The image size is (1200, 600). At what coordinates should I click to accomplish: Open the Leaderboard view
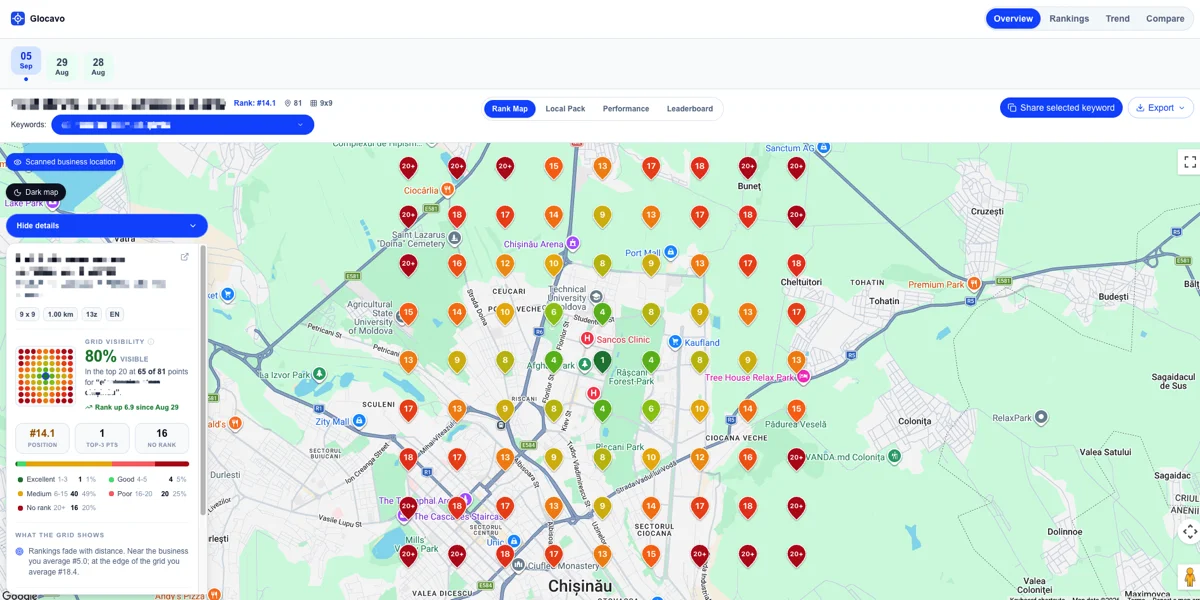[x=690, y=109]
